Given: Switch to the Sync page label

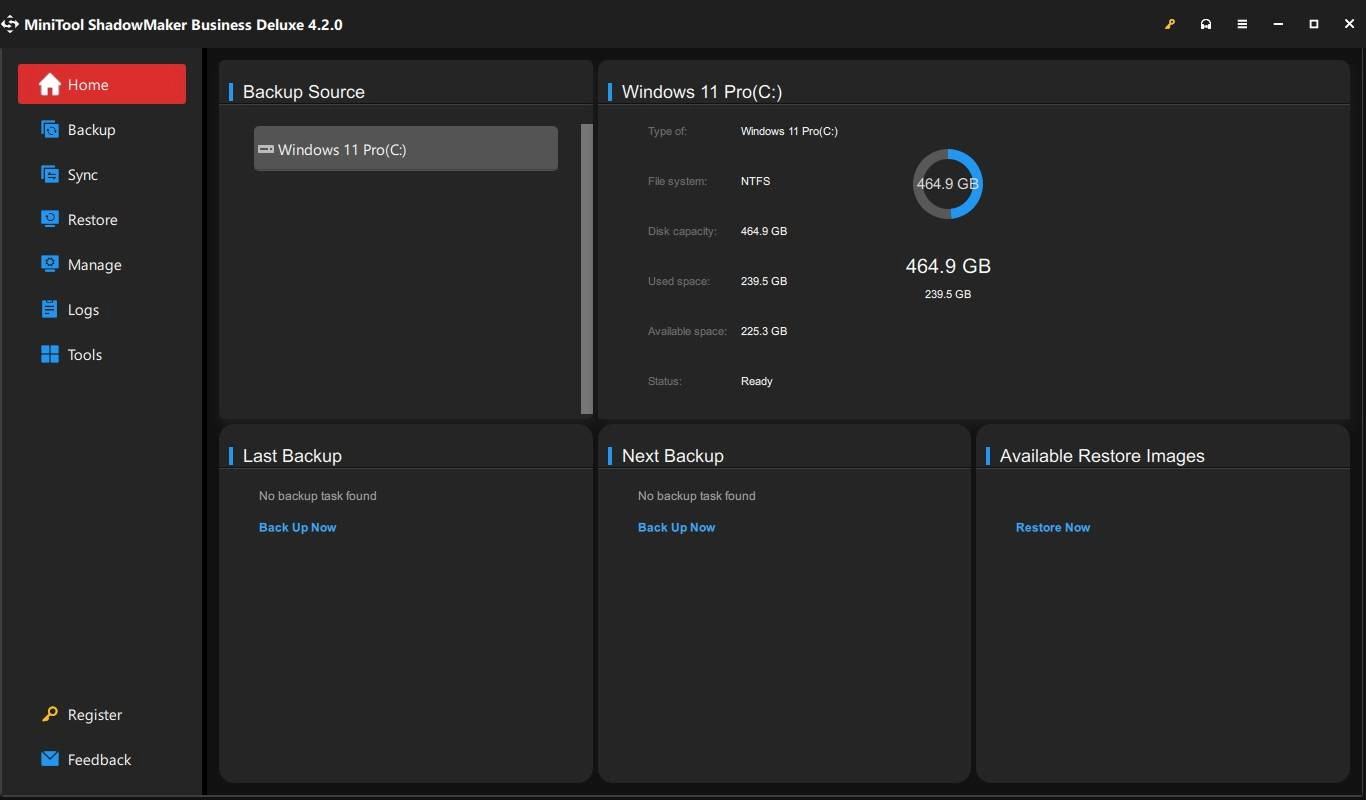Looking at the screenshot, I should coord(83,175).
